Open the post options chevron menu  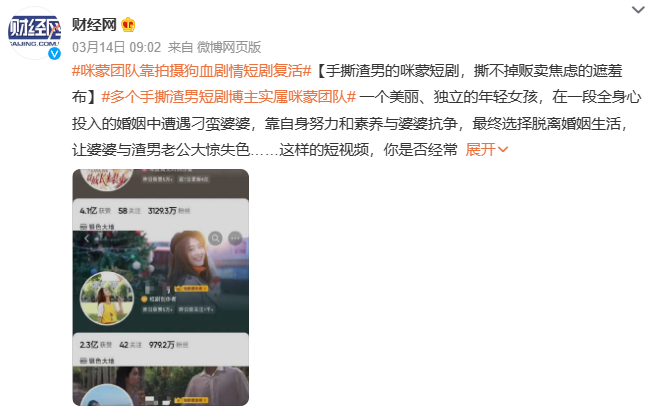[638, 10]
